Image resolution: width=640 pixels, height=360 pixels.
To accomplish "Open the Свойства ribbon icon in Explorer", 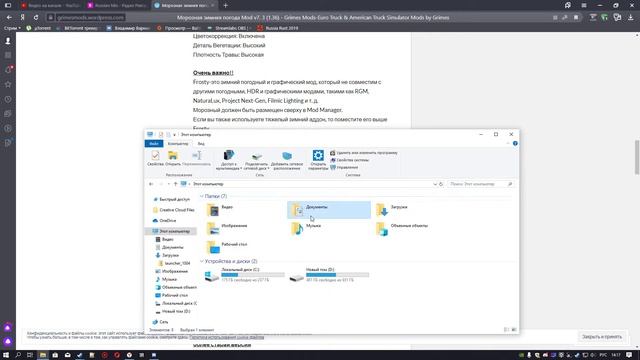I will tap(155, 158).
